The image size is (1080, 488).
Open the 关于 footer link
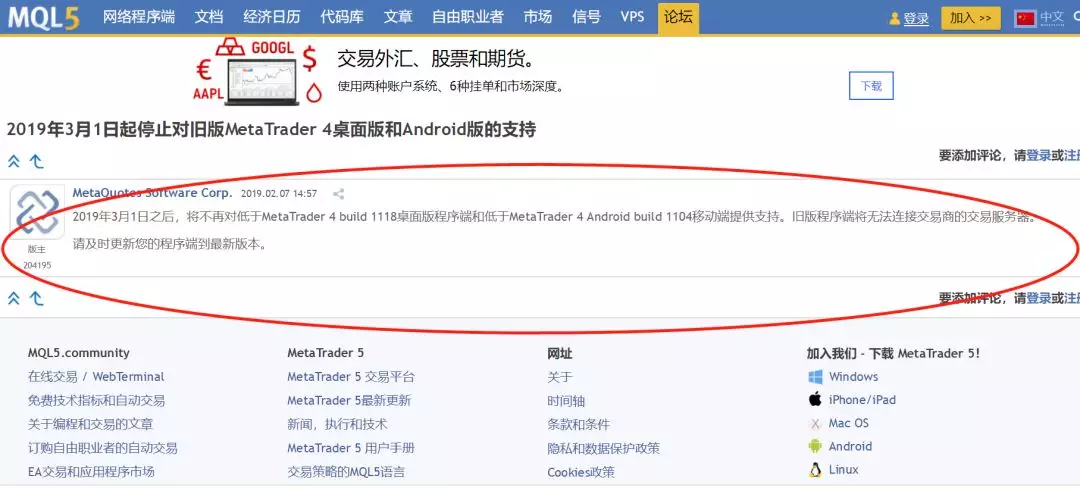click(x=560, y=377)
